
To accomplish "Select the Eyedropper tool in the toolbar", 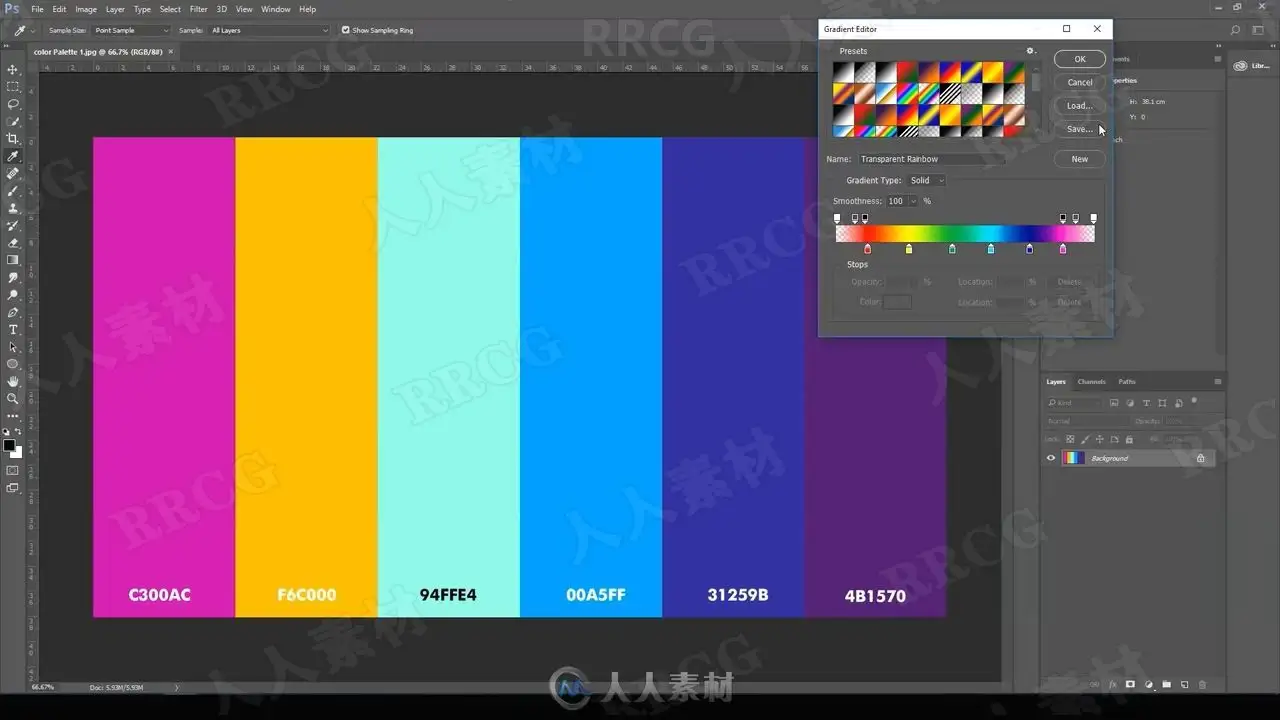I will pos(13,156).
